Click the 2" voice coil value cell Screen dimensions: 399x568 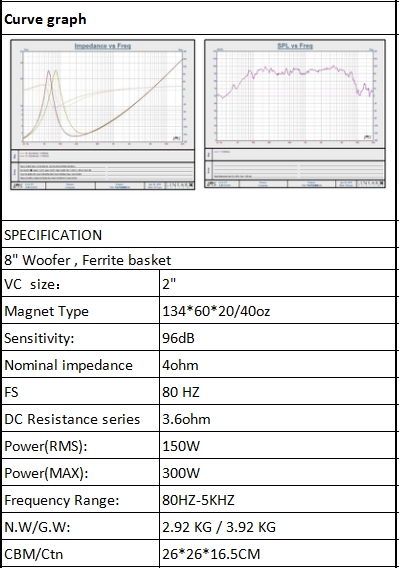point(278,283)
